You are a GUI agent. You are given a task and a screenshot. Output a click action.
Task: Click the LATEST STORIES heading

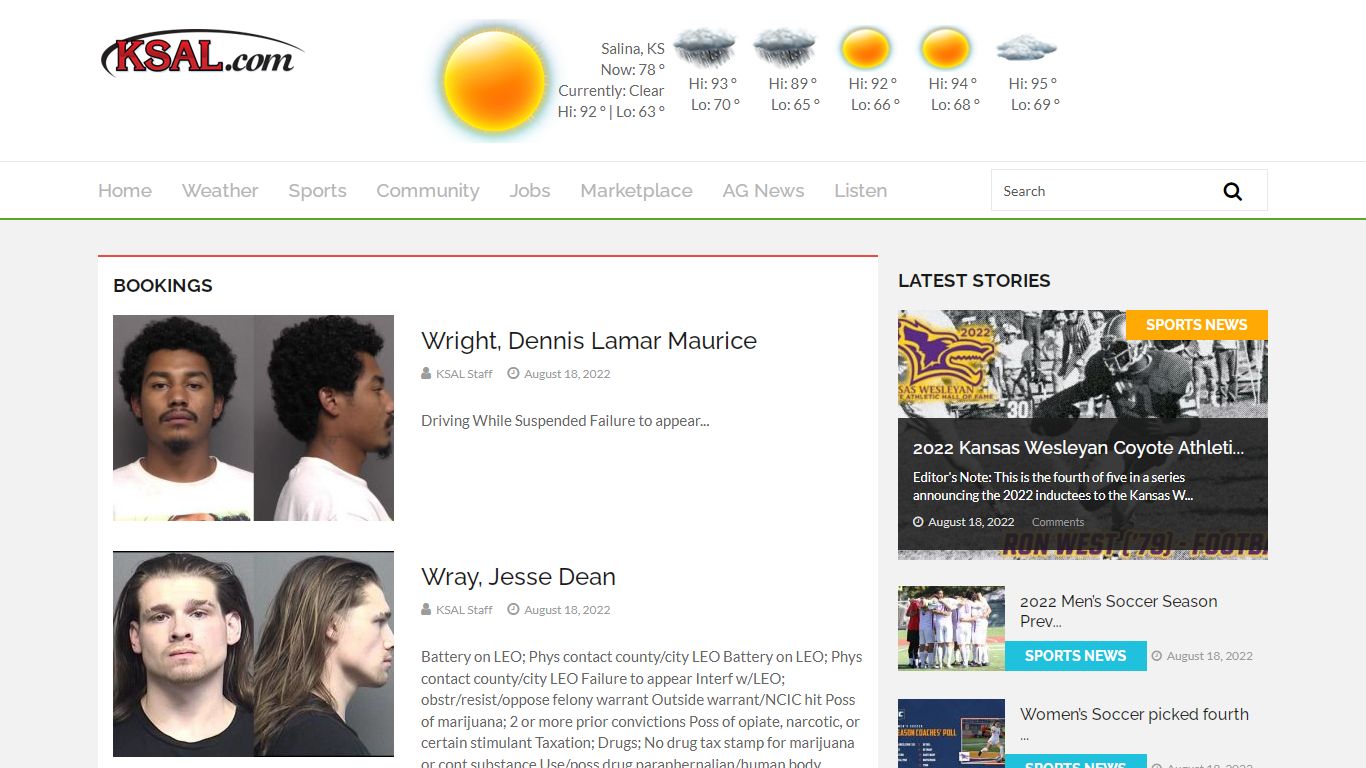click(974, 281)
